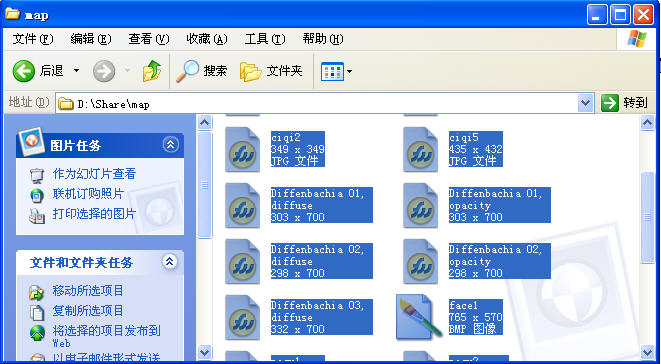Click the file list scroll down arrow
The height and width of the screenshot is (364, 661).
[x=648, y=352]
